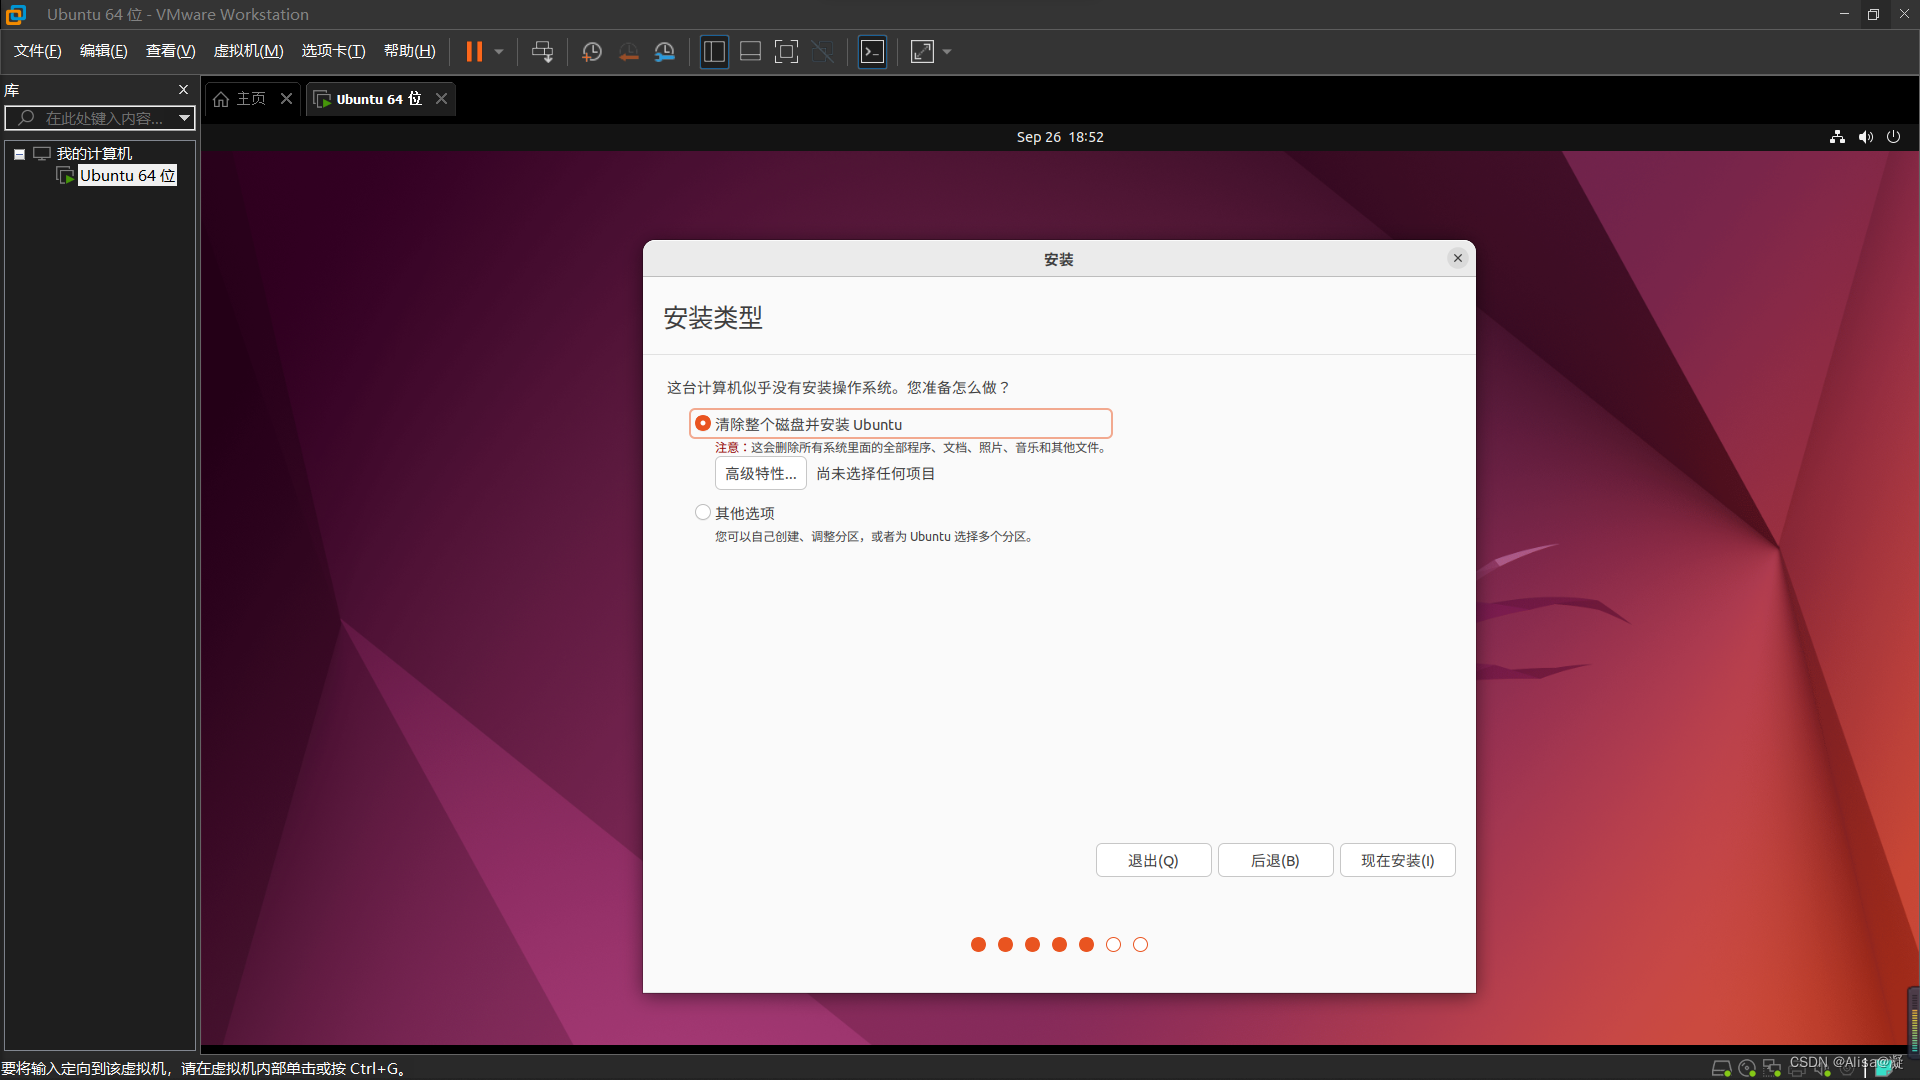This screenshot has width=1920, height=1080.
Task: Switch to the 主页 tab
Action: point(243,99)
